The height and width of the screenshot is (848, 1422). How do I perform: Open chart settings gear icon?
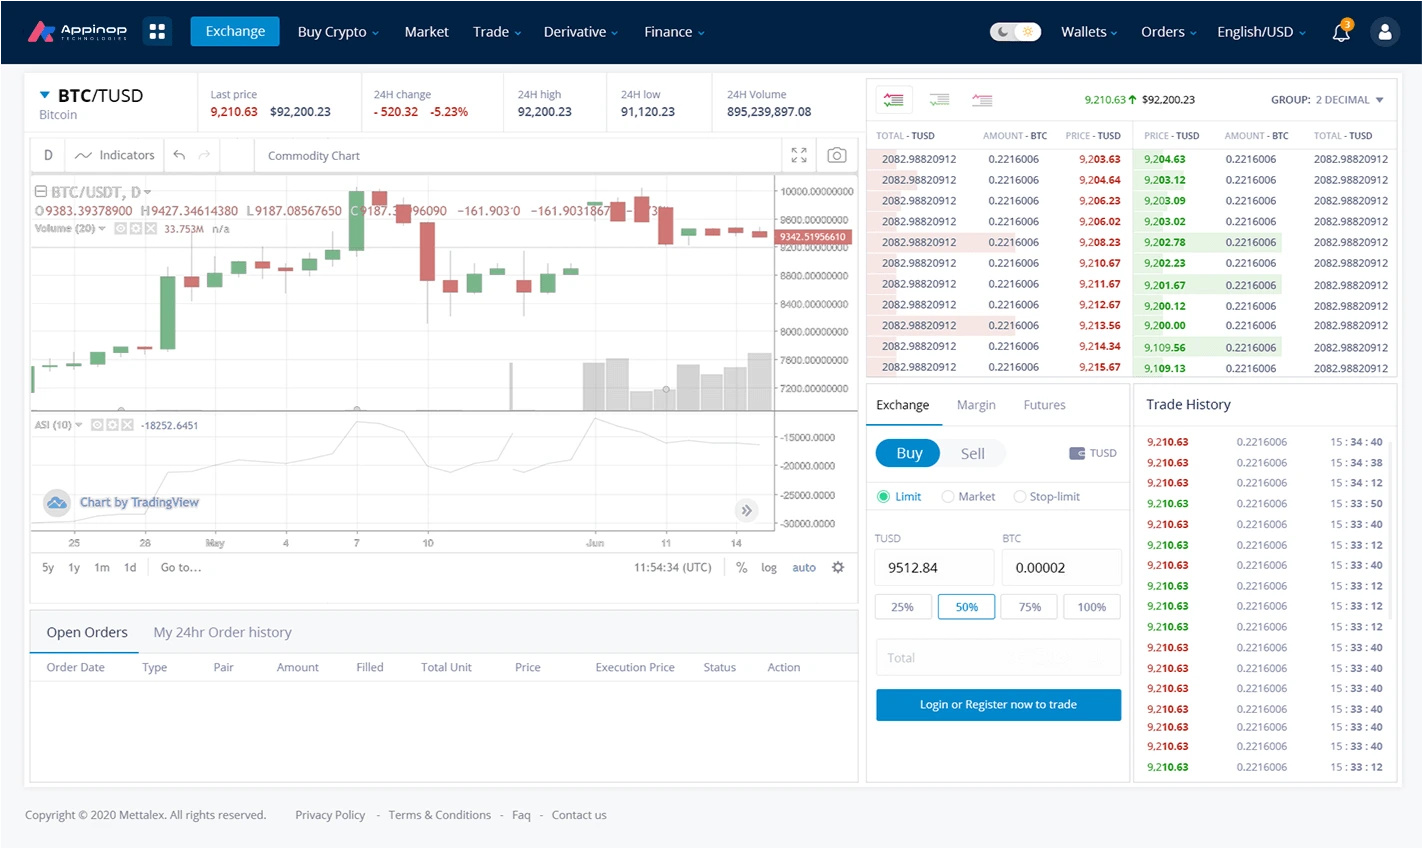click(838, 567)
